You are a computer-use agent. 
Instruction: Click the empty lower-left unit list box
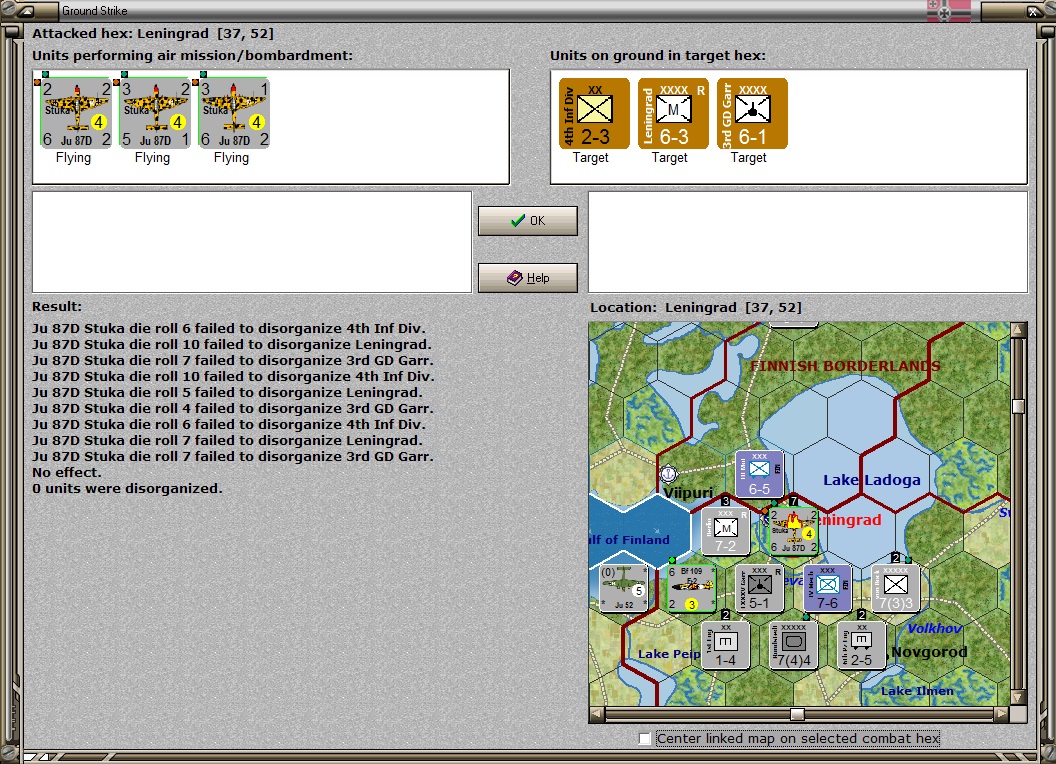pyautogui.click(x=252, y=242)
